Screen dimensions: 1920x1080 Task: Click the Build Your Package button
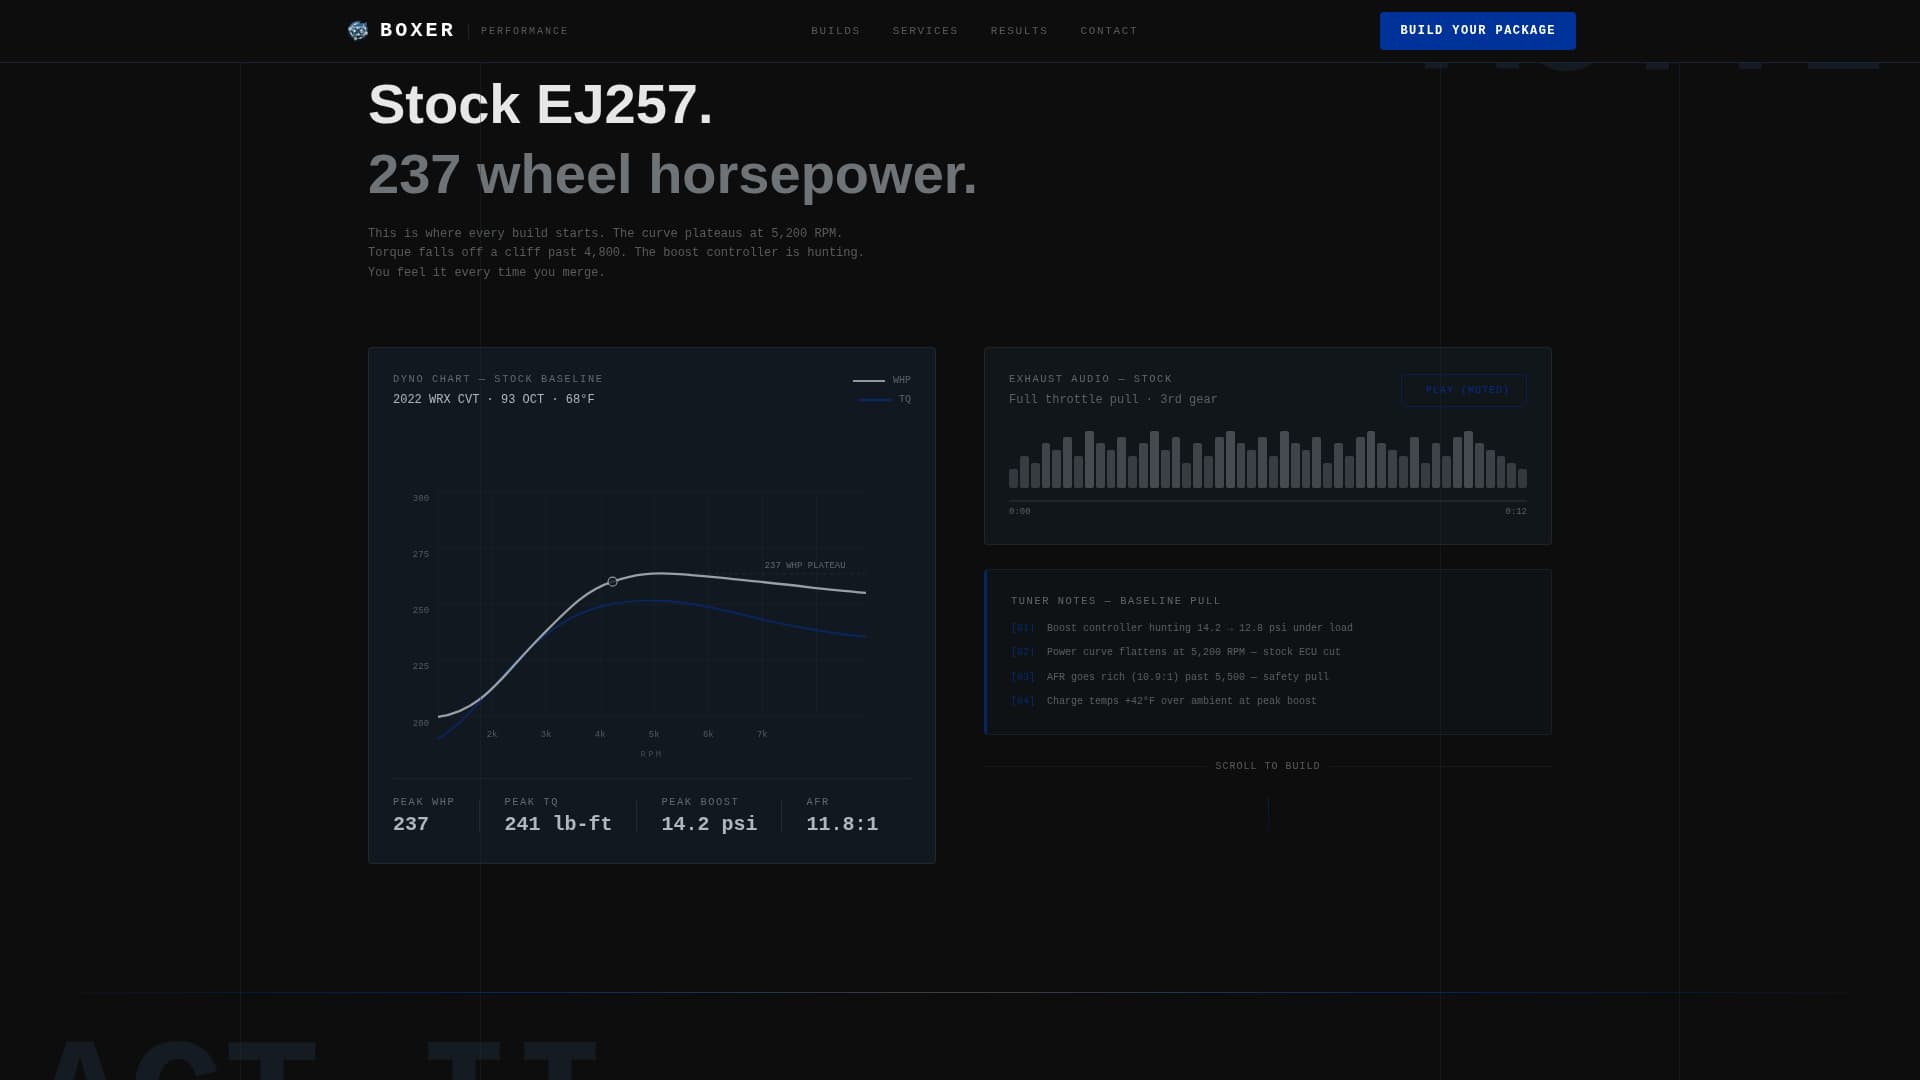[1478, 31]
